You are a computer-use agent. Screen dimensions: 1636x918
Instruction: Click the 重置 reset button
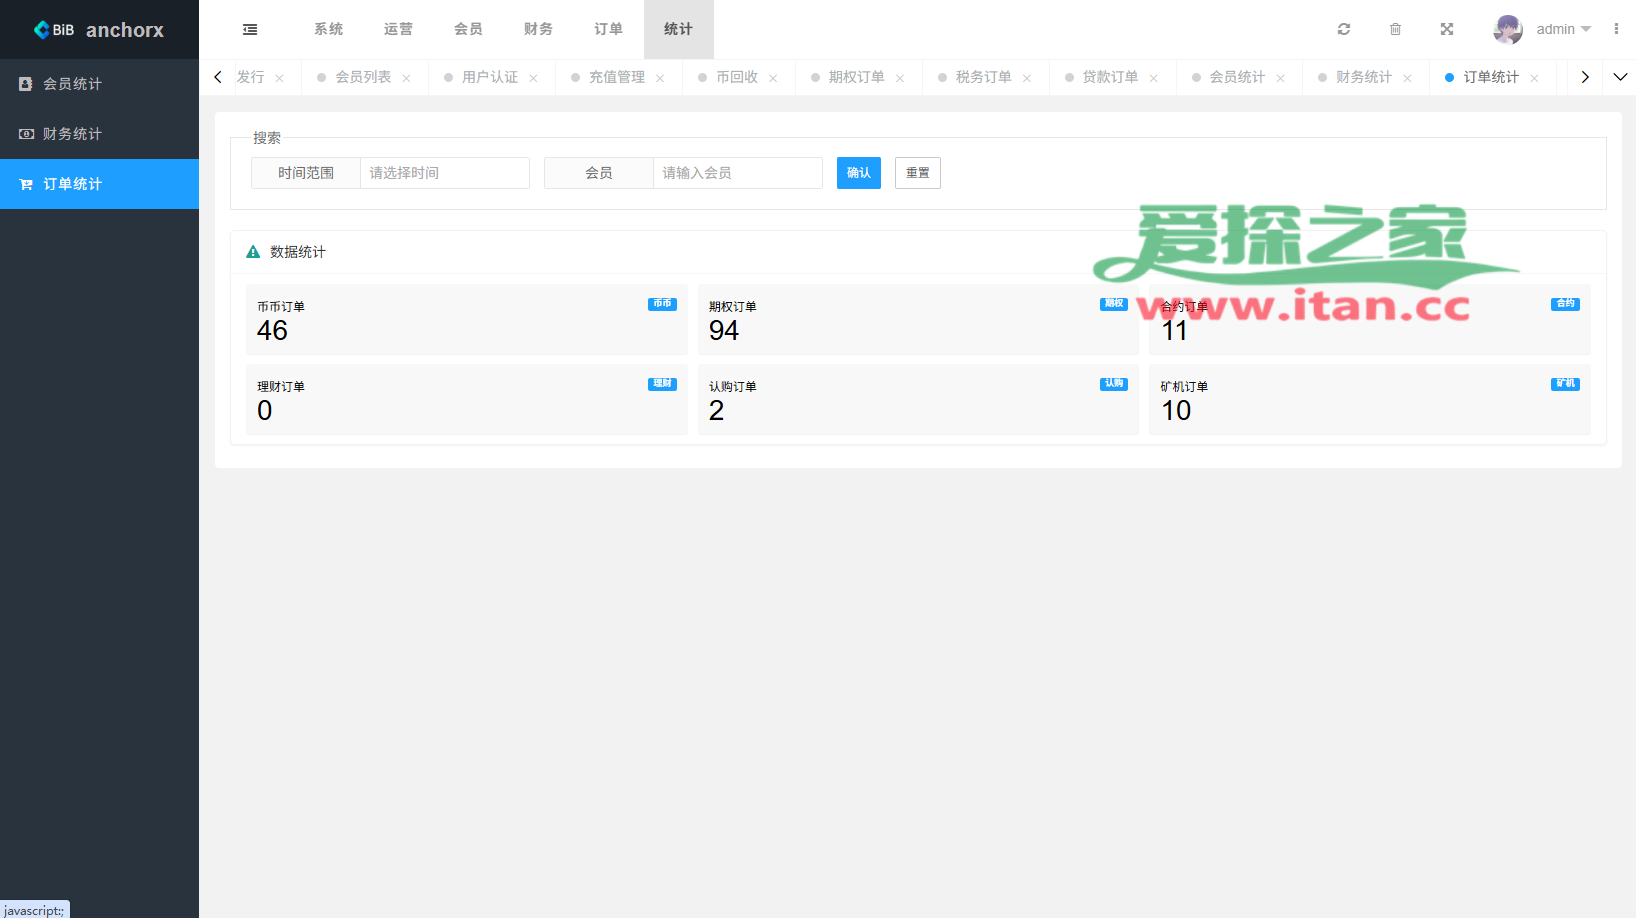917,173
